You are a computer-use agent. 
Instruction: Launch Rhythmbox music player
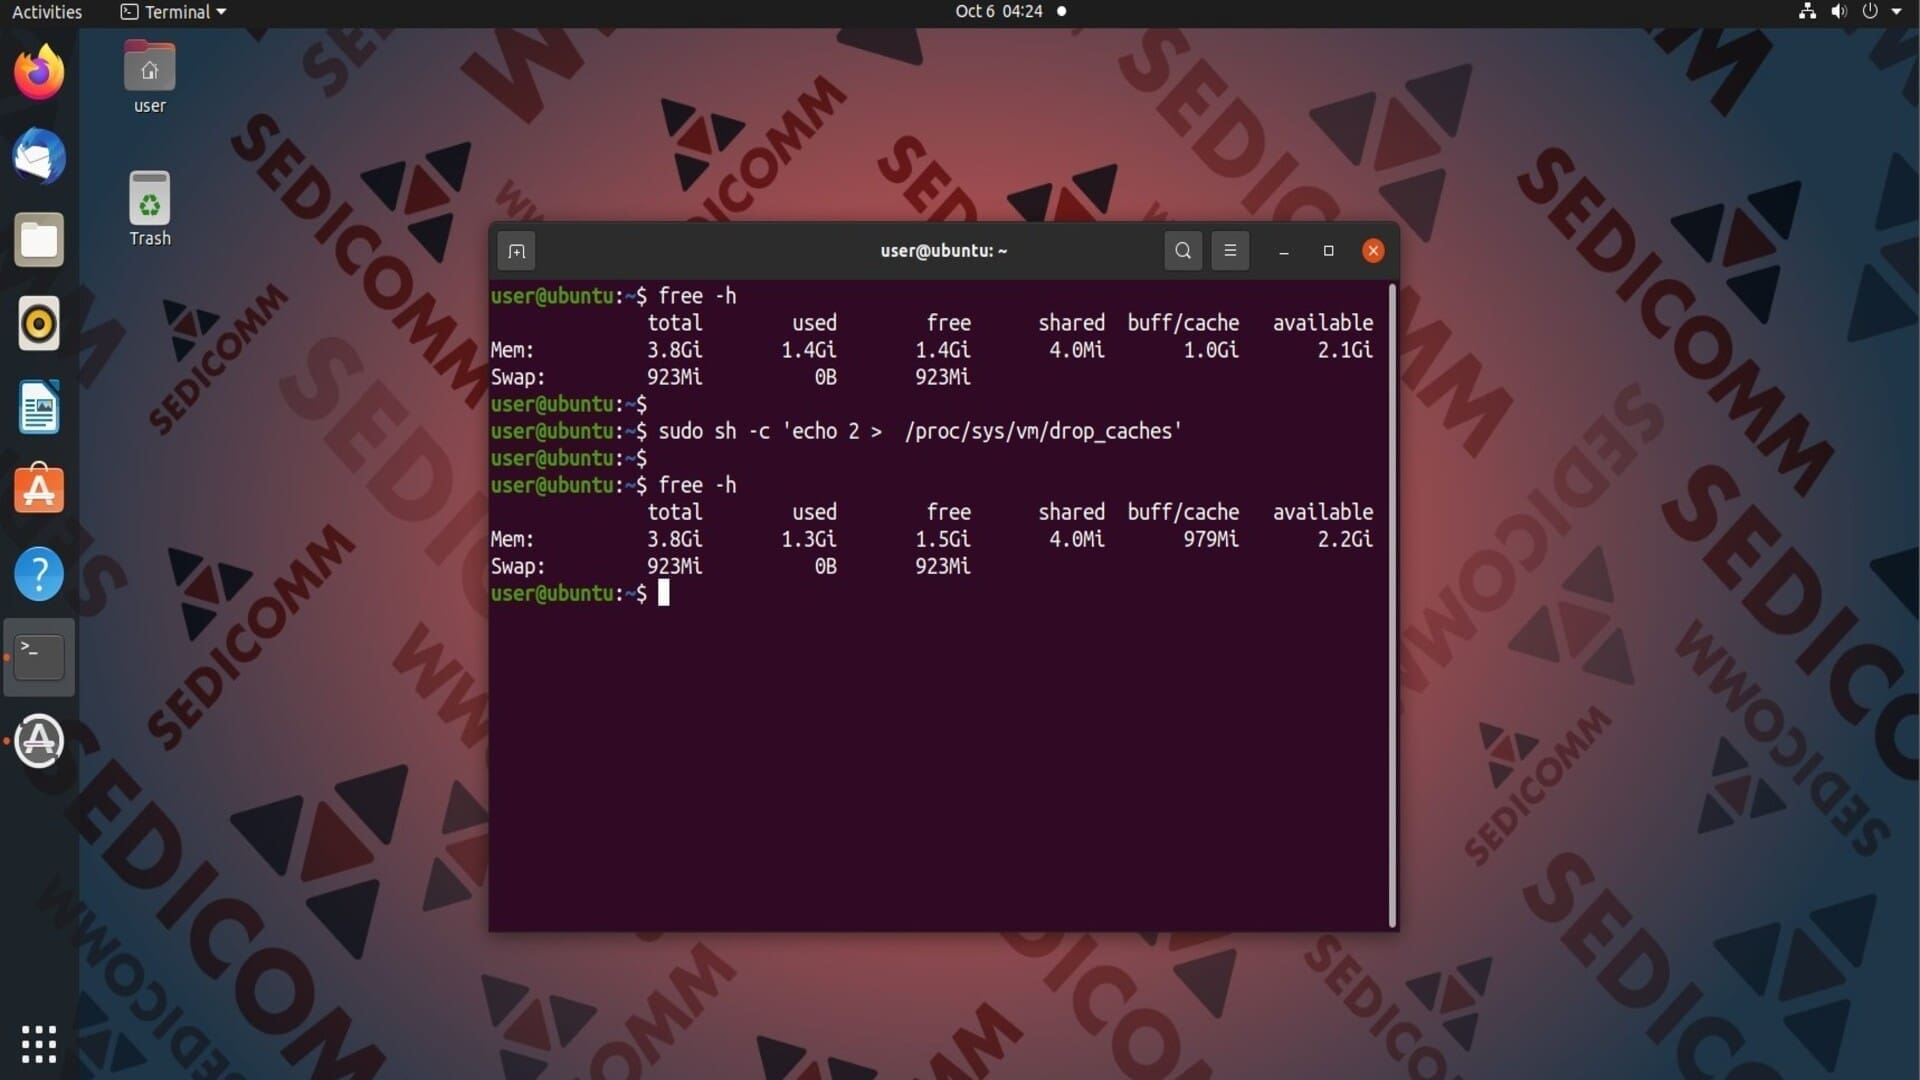[x=39, y=324]
